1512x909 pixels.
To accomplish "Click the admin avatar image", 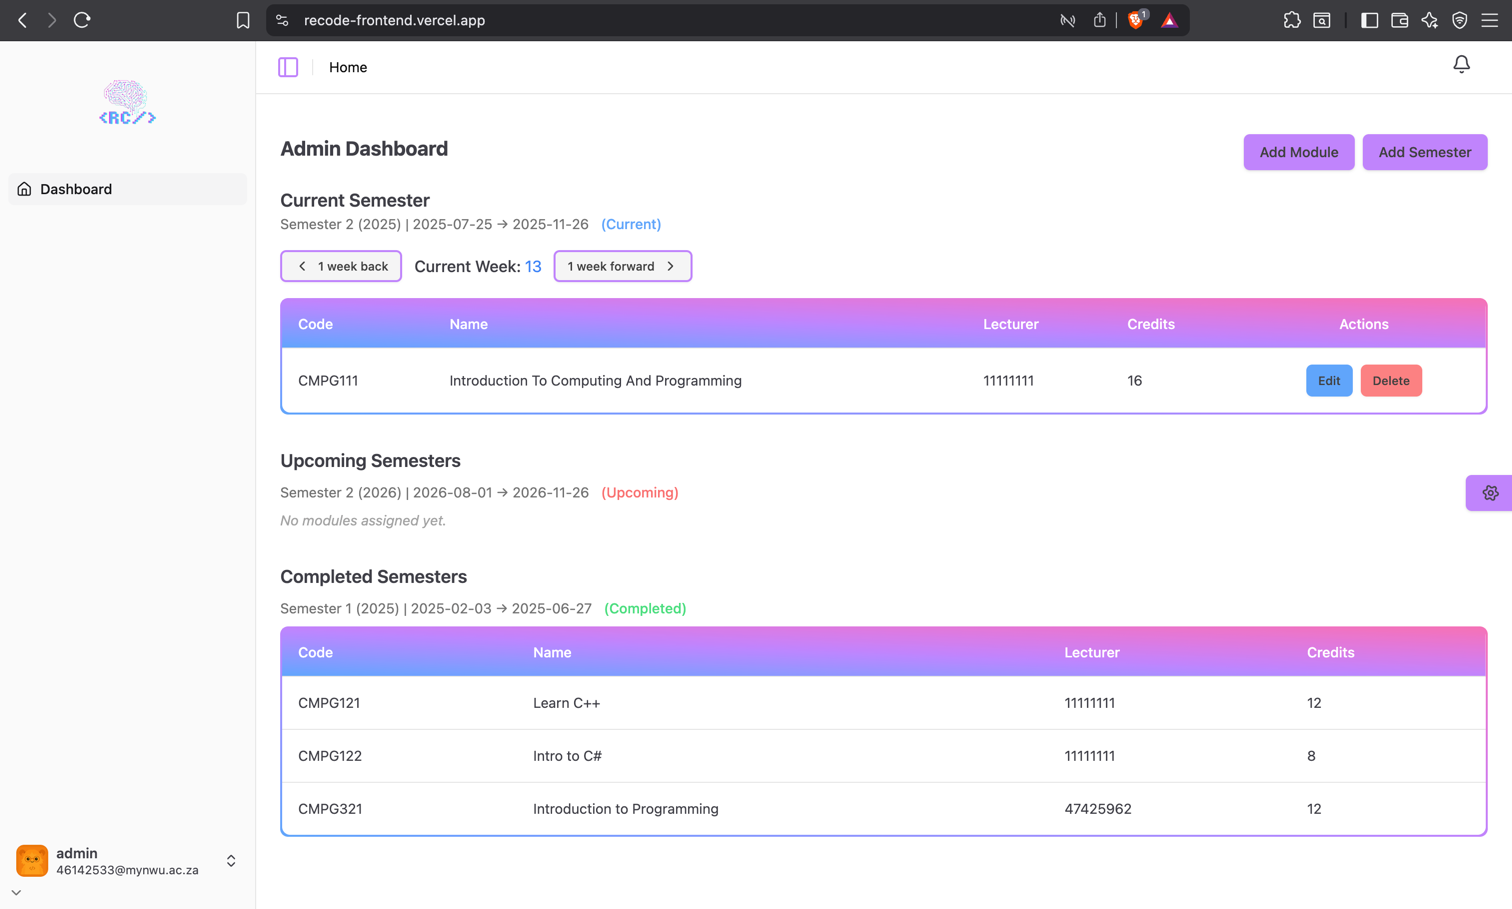I will (32, 861).
